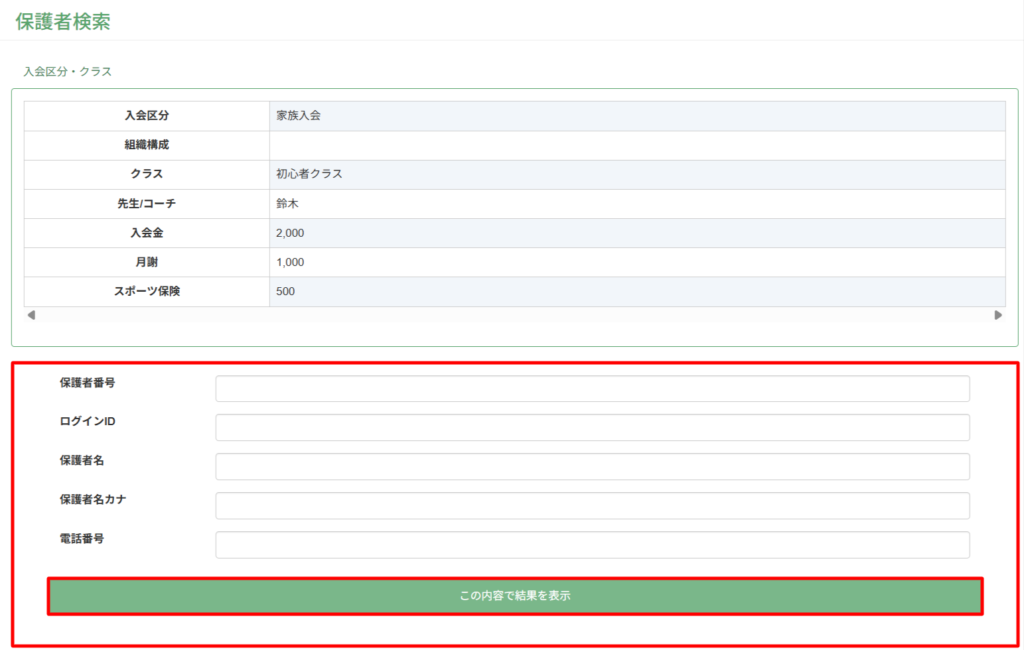The width and height of the screenshot is (1024, 650).
Task: Click the スポーツ保険 value 500
Action: (x=285, y=291)
